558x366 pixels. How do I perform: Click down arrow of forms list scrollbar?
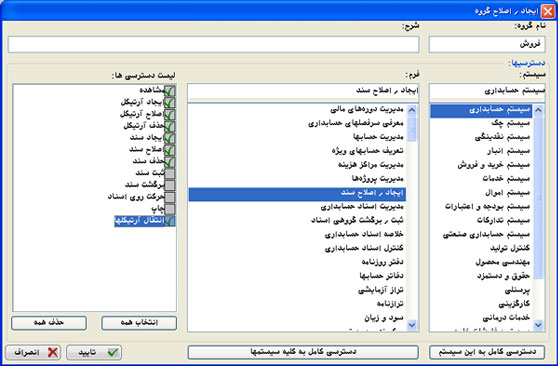[x=412, y=325]
